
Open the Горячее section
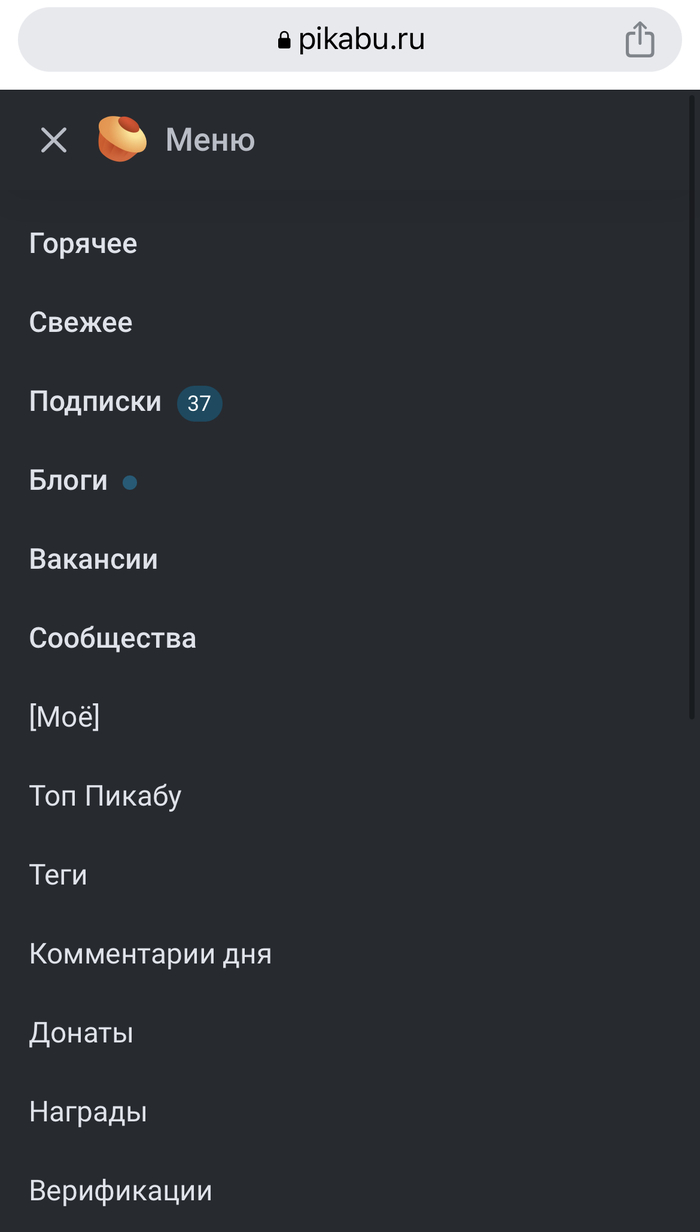point(83,244)
